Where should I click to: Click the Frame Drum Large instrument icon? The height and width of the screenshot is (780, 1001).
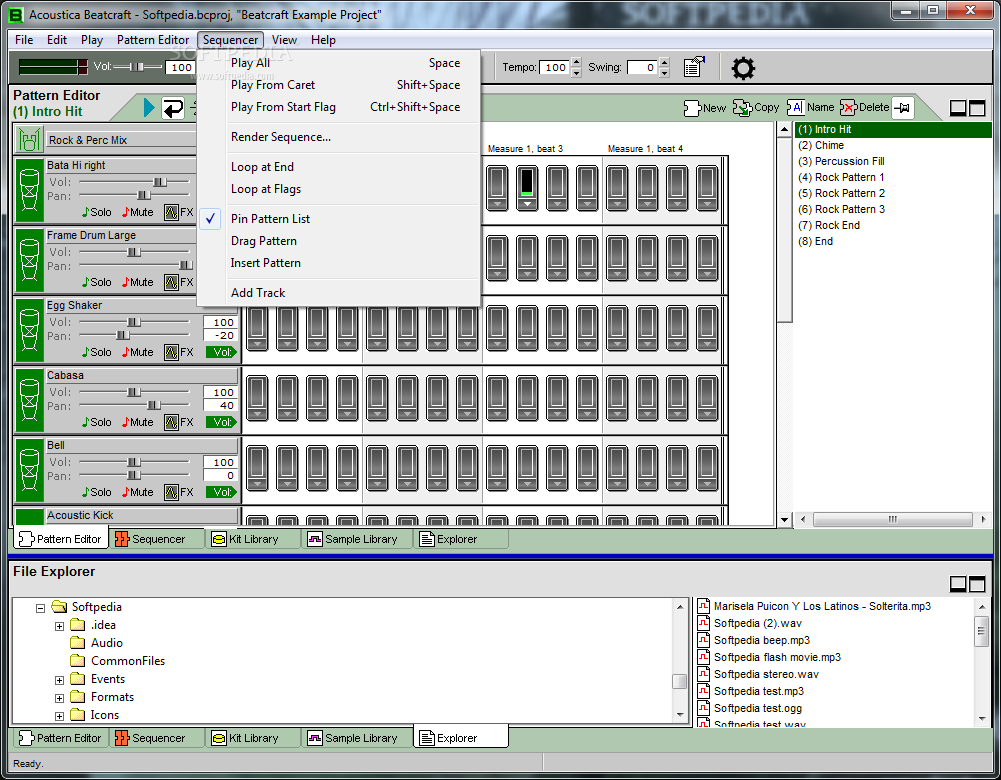point(29,260)
